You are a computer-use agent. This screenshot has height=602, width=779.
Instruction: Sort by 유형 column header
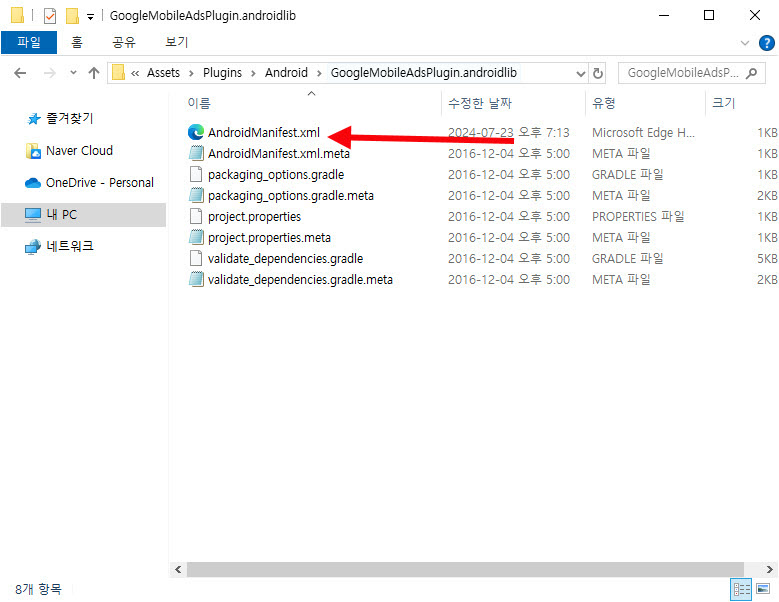(604, 103)
